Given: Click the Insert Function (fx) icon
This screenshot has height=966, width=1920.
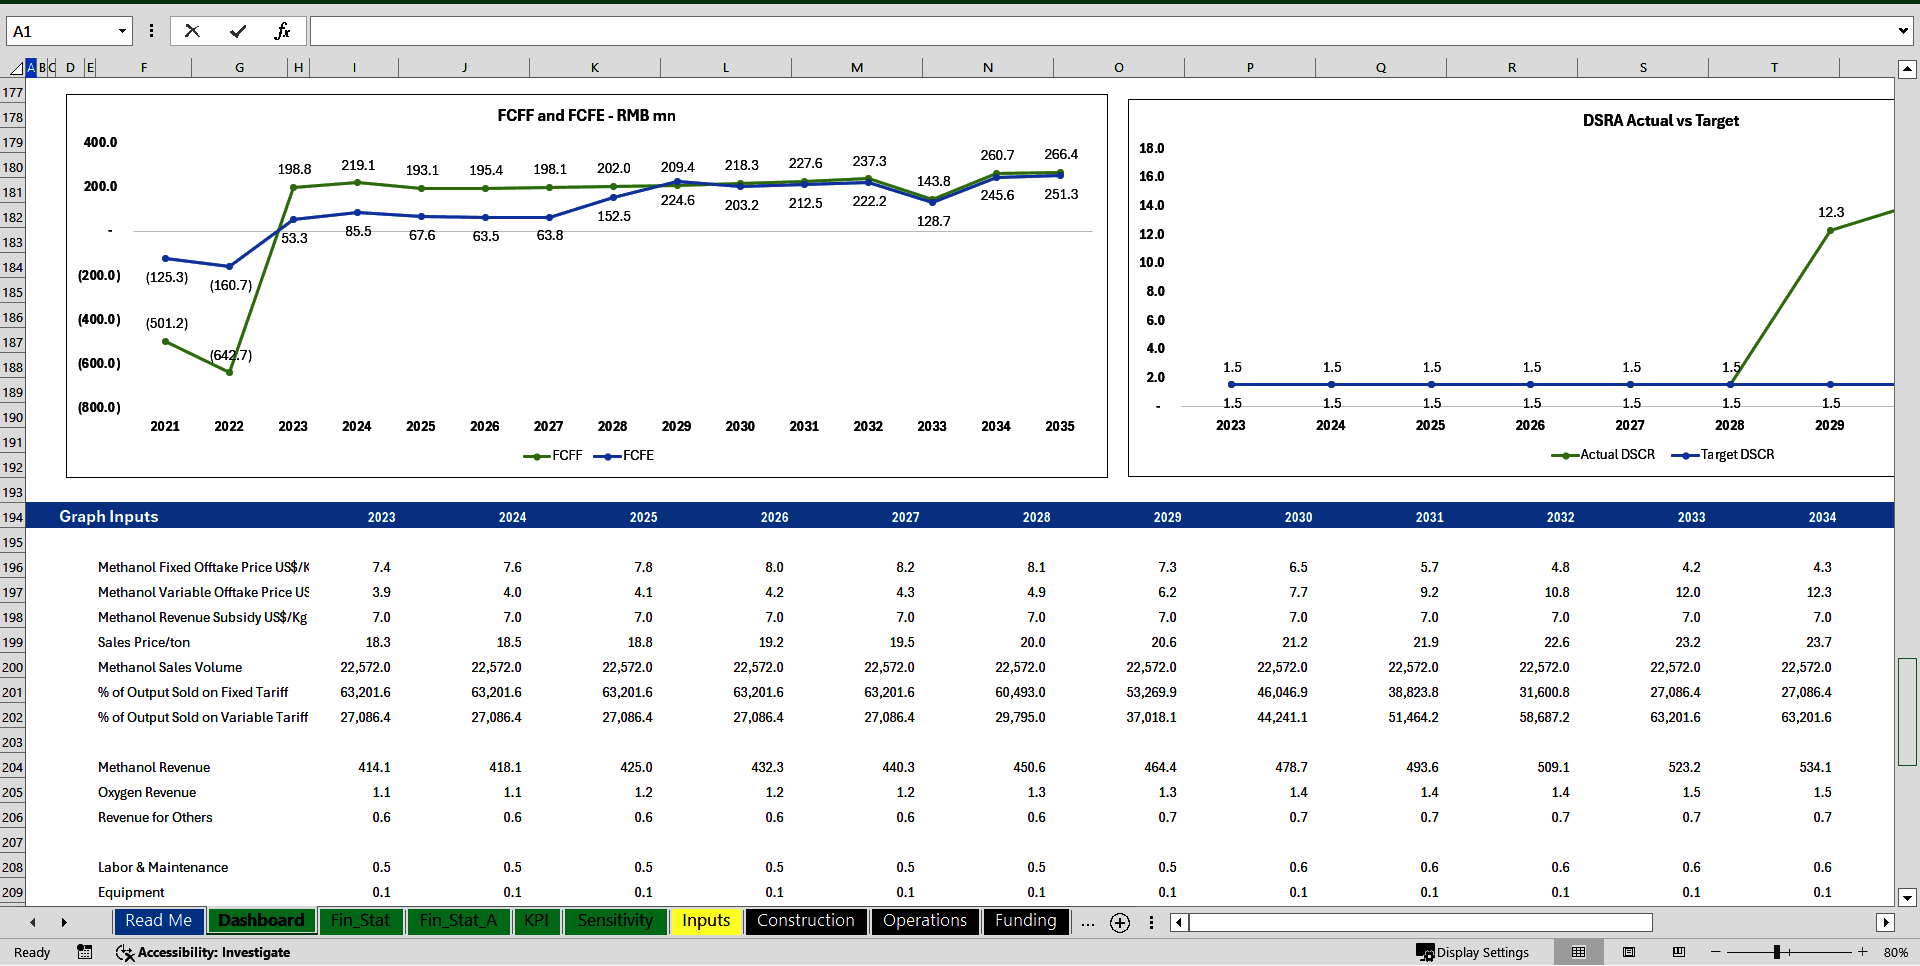Looking at the screenshot, I should (x=284, y=30).
